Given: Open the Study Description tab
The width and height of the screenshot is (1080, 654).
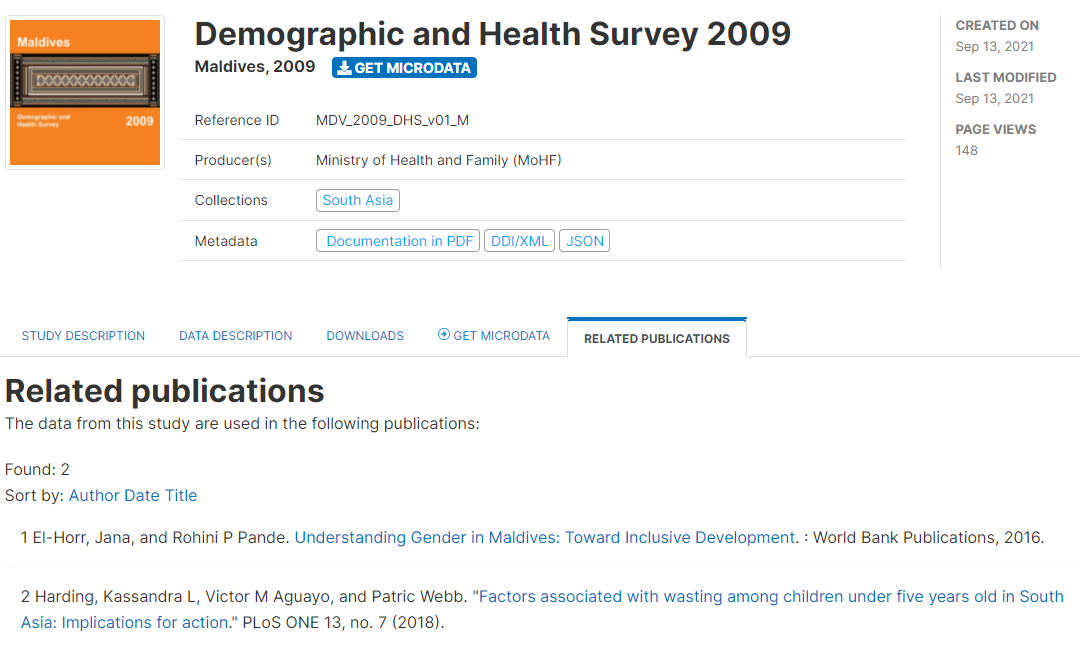Looking at the screenshot, I should click(83, 336).
